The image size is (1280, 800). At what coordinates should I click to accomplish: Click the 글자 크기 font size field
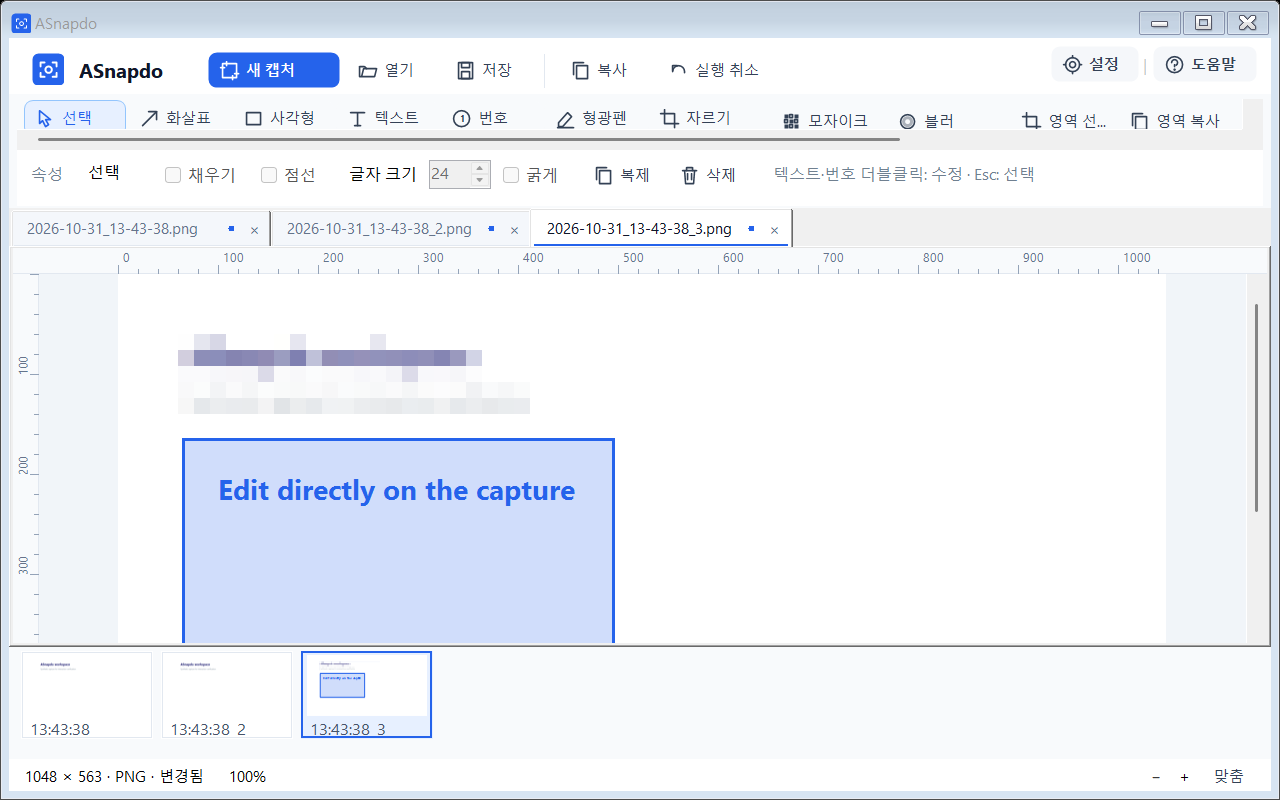tap(449, 174)
